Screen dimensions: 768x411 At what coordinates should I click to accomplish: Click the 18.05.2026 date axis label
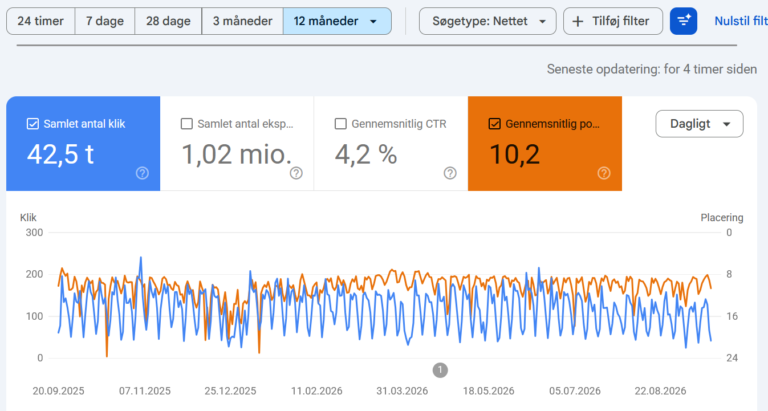point(488,391)
